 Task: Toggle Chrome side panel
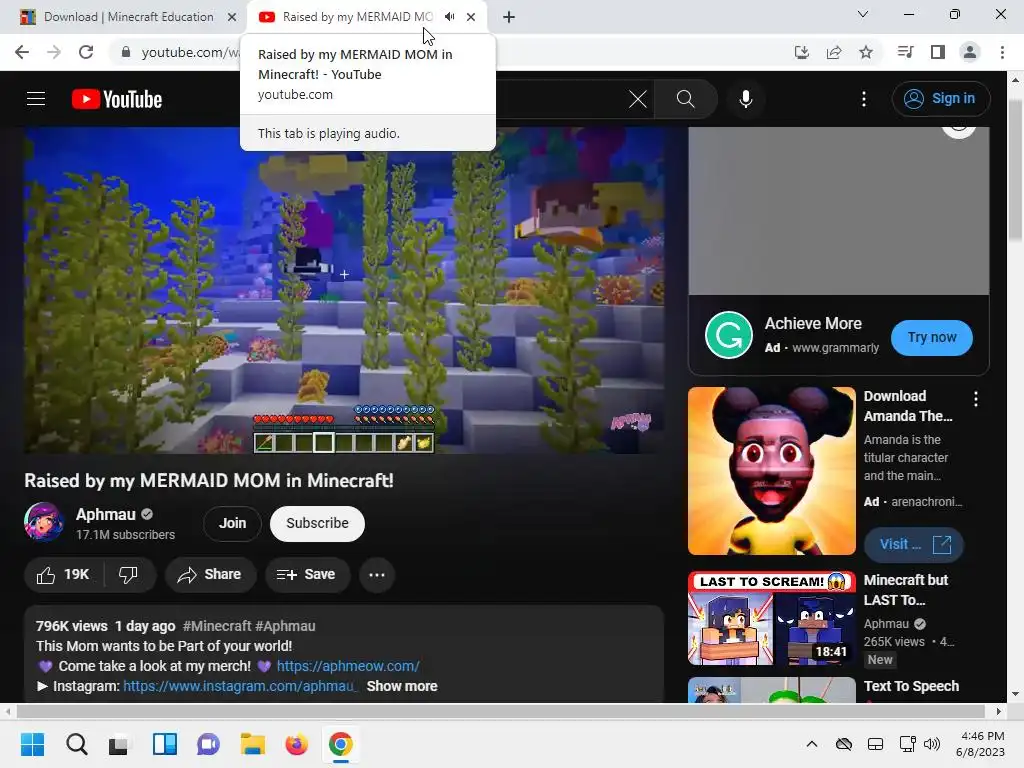point(938,52)
